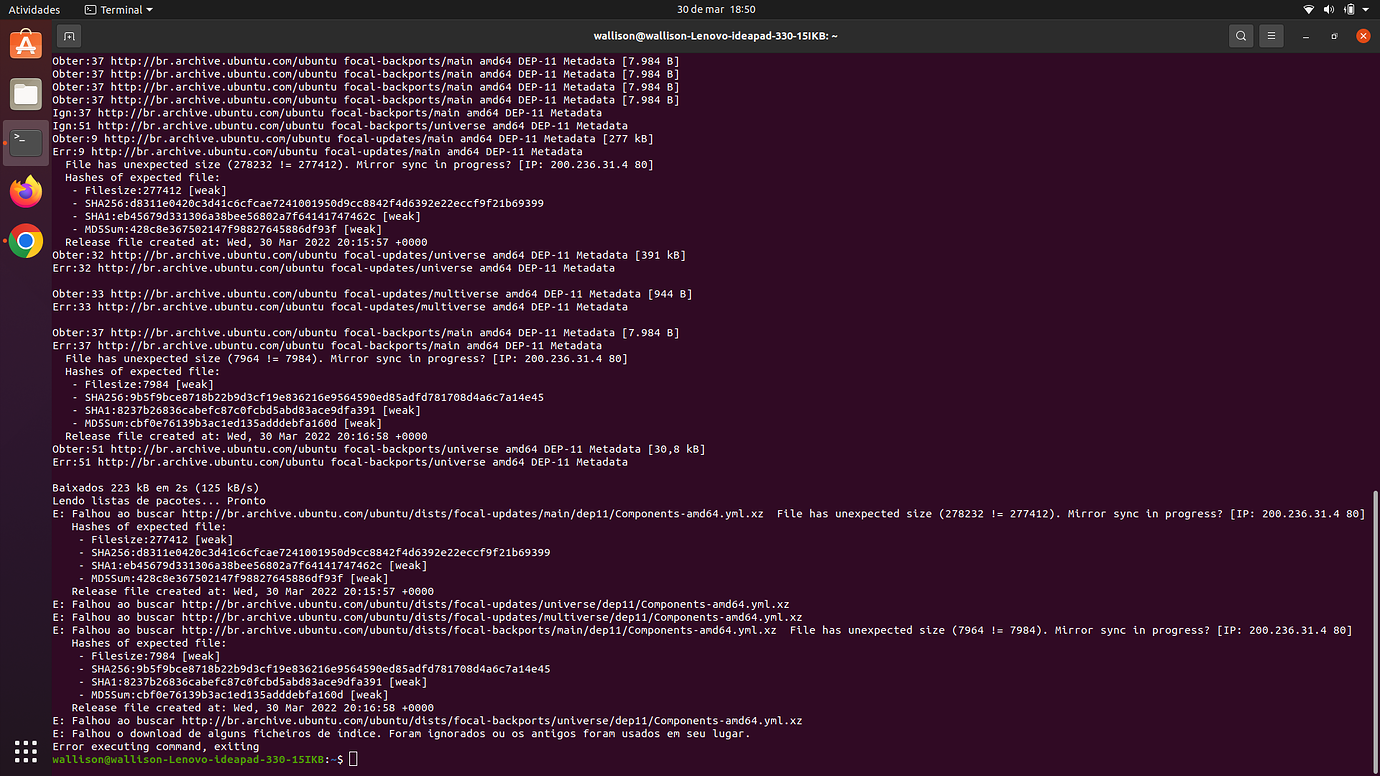Screen dimensions: 1380x776
Task: Click 'E: Falhou ao buscar' focal-backports/universe line
Action: click(x=427, y=721)
